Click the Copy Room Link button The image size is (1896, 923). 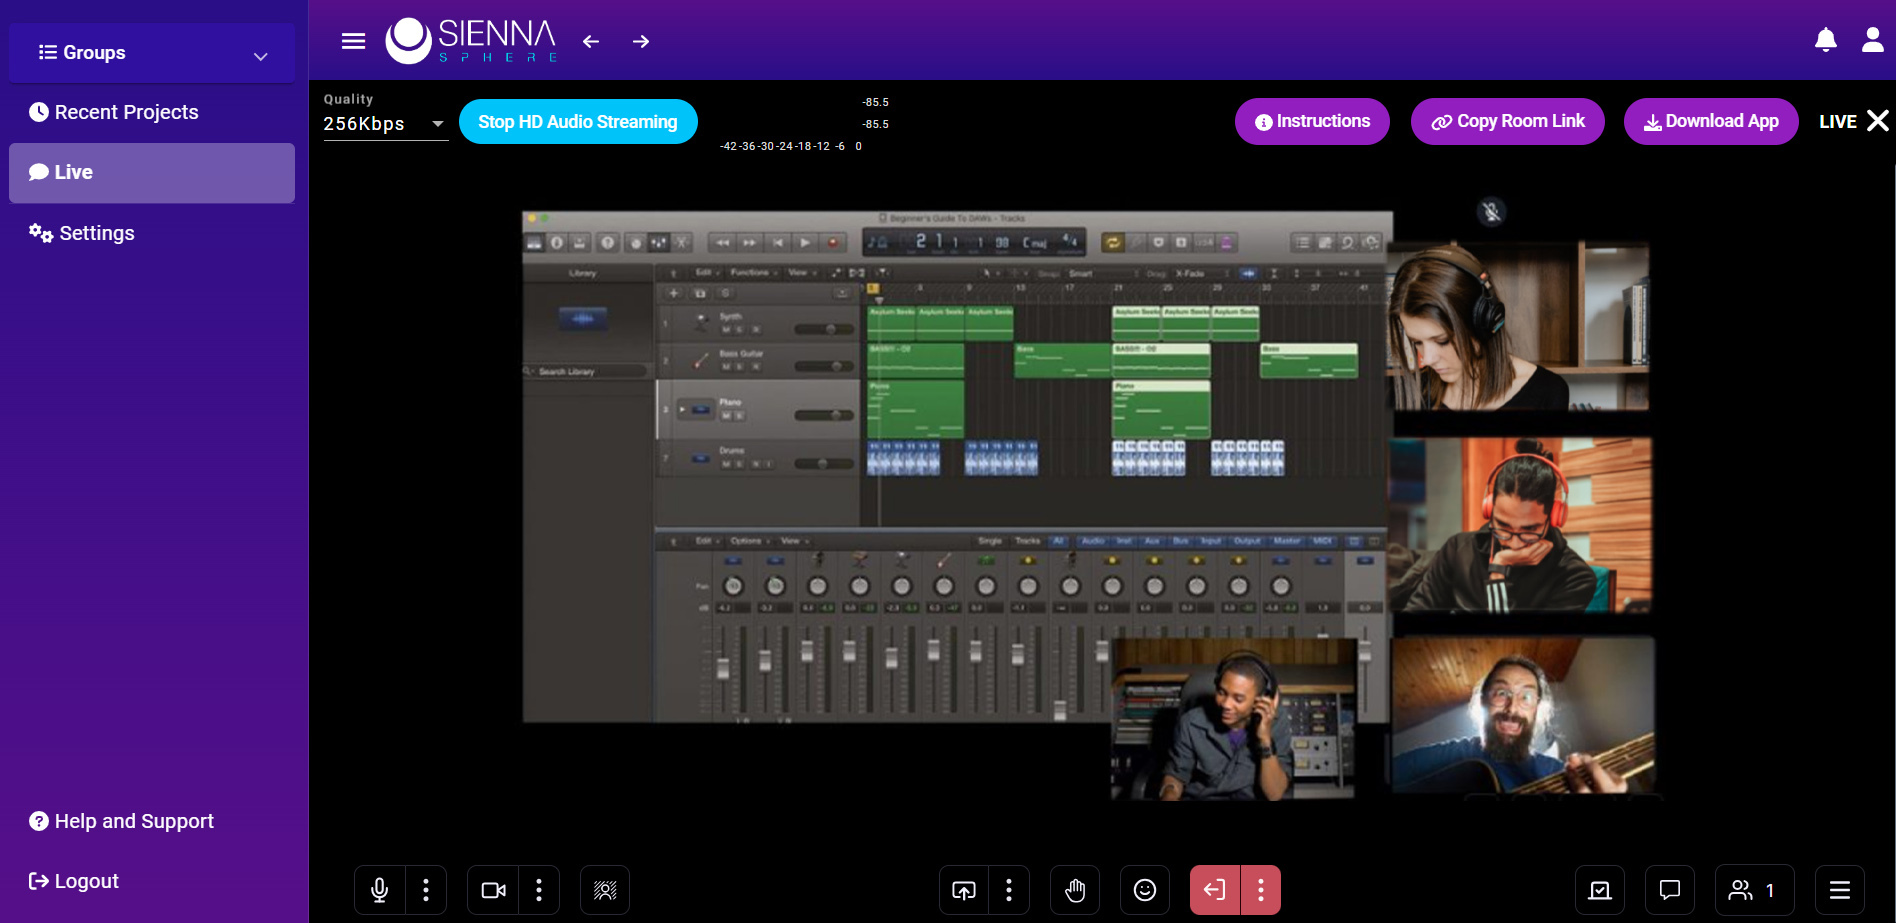click(1507, 121)
